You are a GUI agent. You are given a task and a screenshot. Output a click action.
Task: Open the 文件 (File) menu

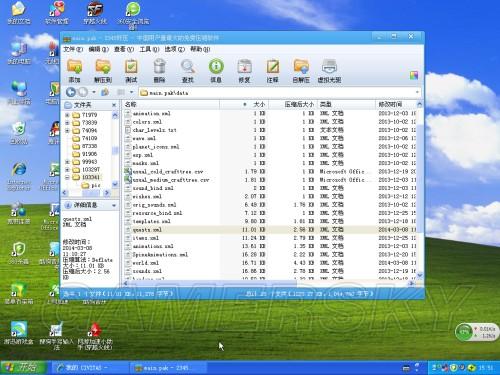[73, 49]
